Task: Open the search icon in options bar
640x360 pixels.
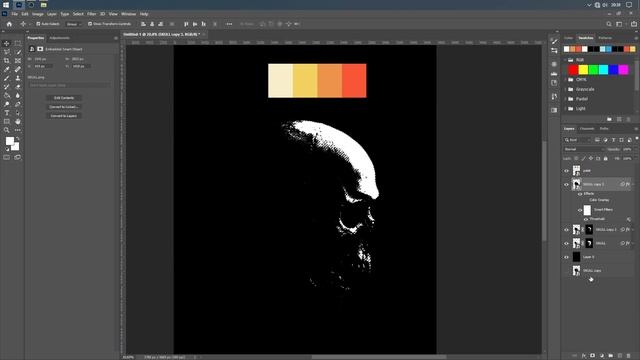Action: click(609, 24)
